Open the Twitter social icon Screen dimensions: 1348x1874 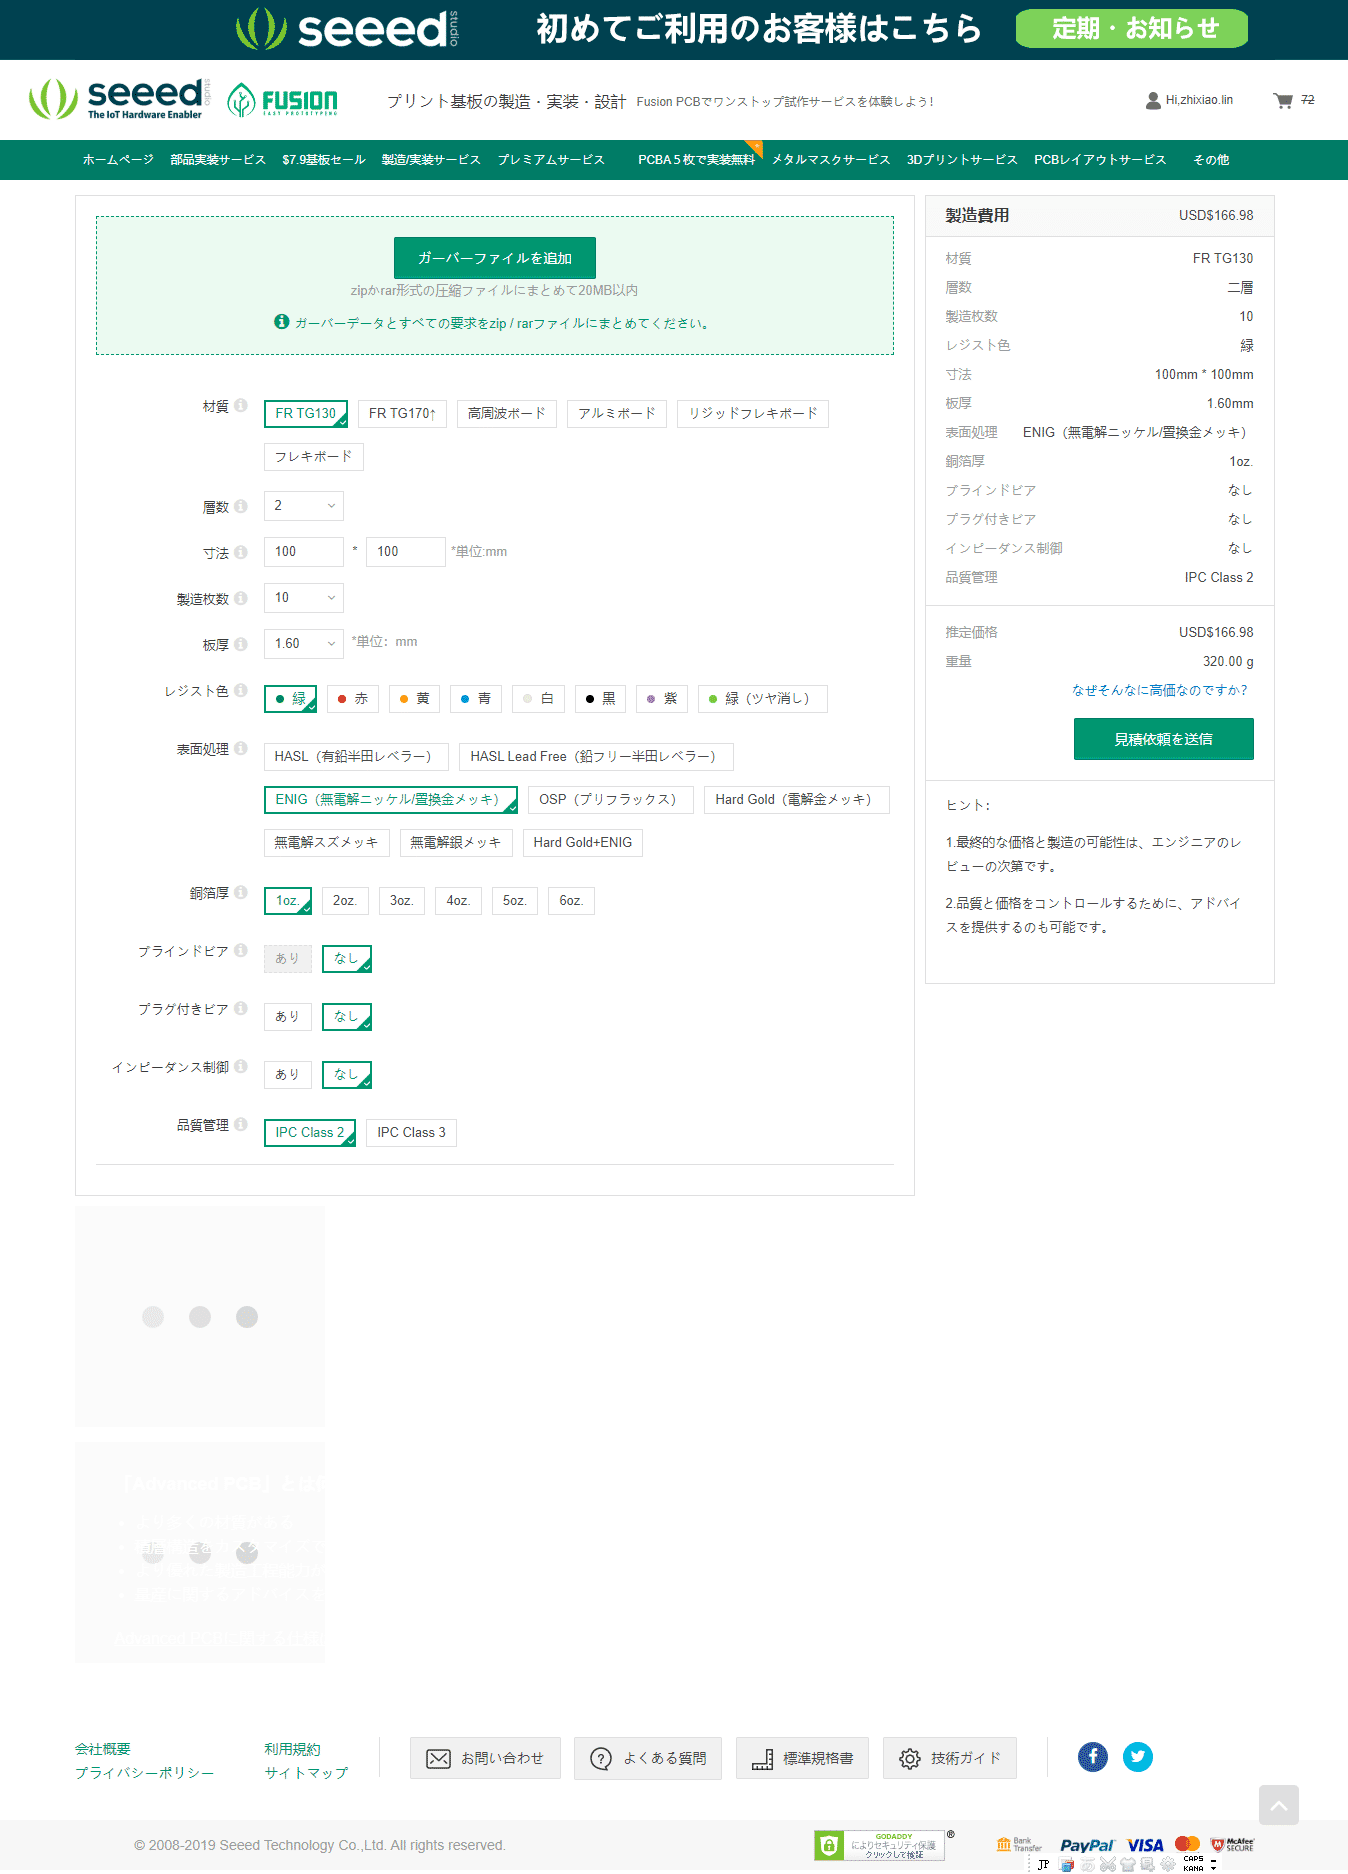pos(1138,1757)
